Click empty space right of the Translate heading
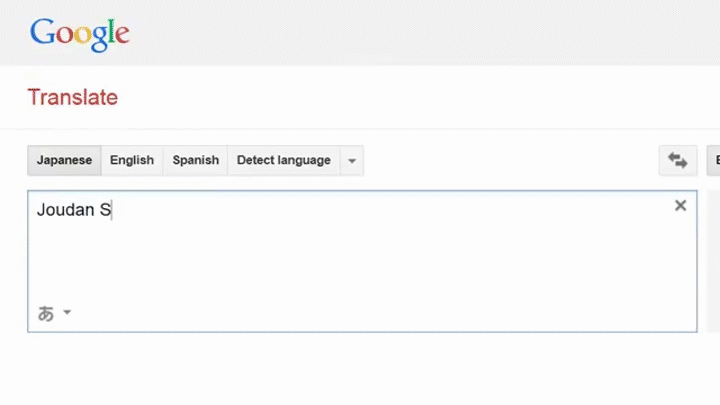The image size is (720, 405). tap(400, 97)
